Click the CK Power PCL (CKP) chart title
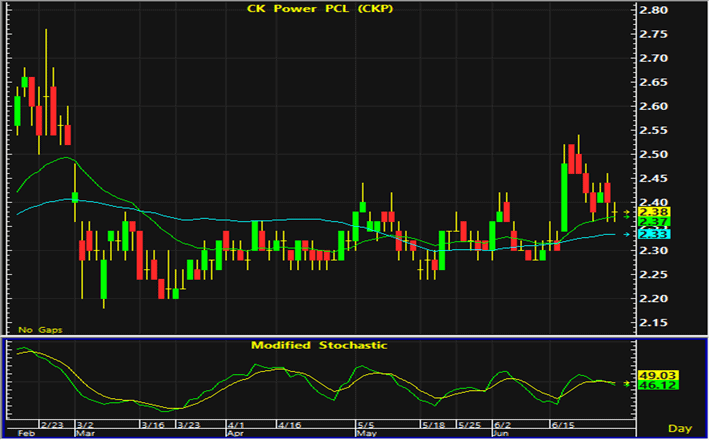Screen dimensions: 710x440 tap(320, 9)
